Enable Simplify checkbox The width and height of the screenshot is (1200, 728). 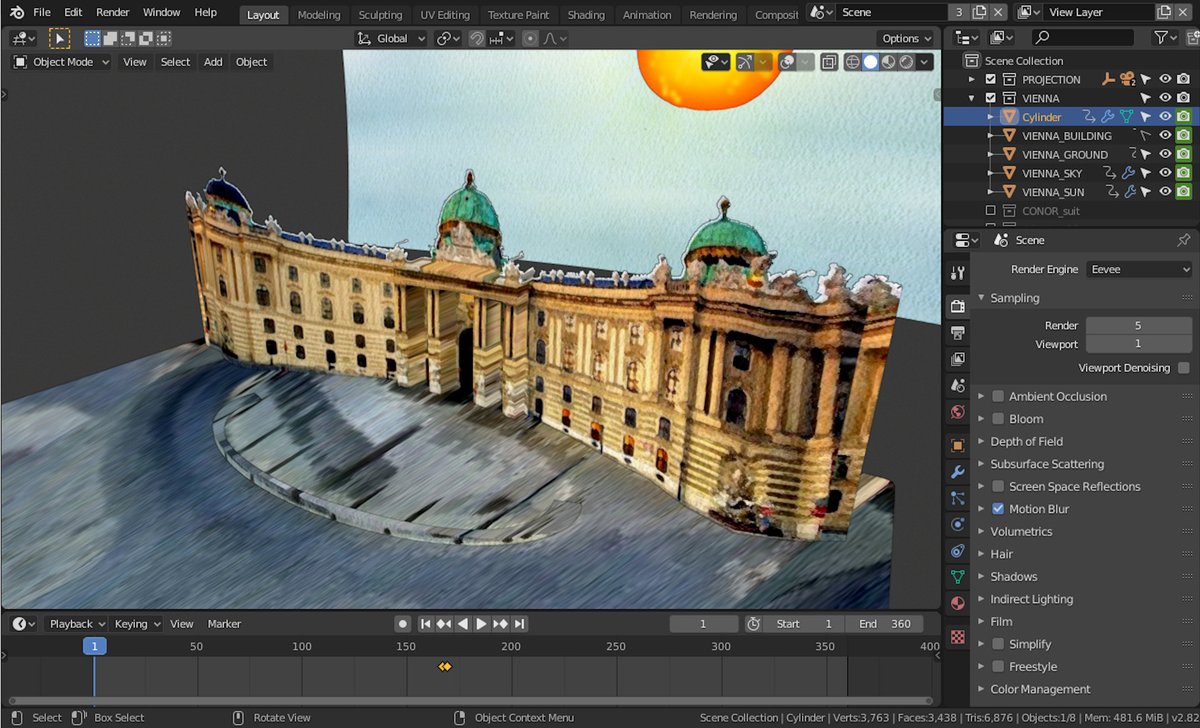click(998, 644)
